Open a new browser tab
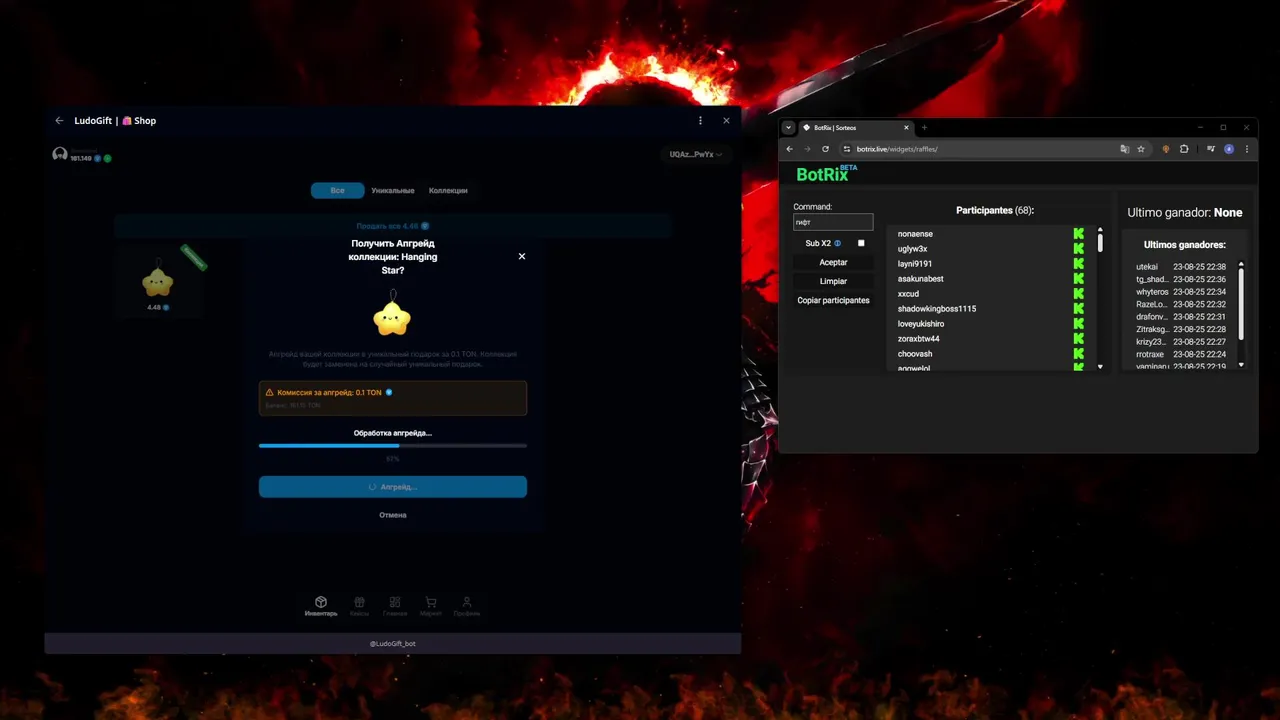Viewport: 1280px width, 720px height. [924, 128]
